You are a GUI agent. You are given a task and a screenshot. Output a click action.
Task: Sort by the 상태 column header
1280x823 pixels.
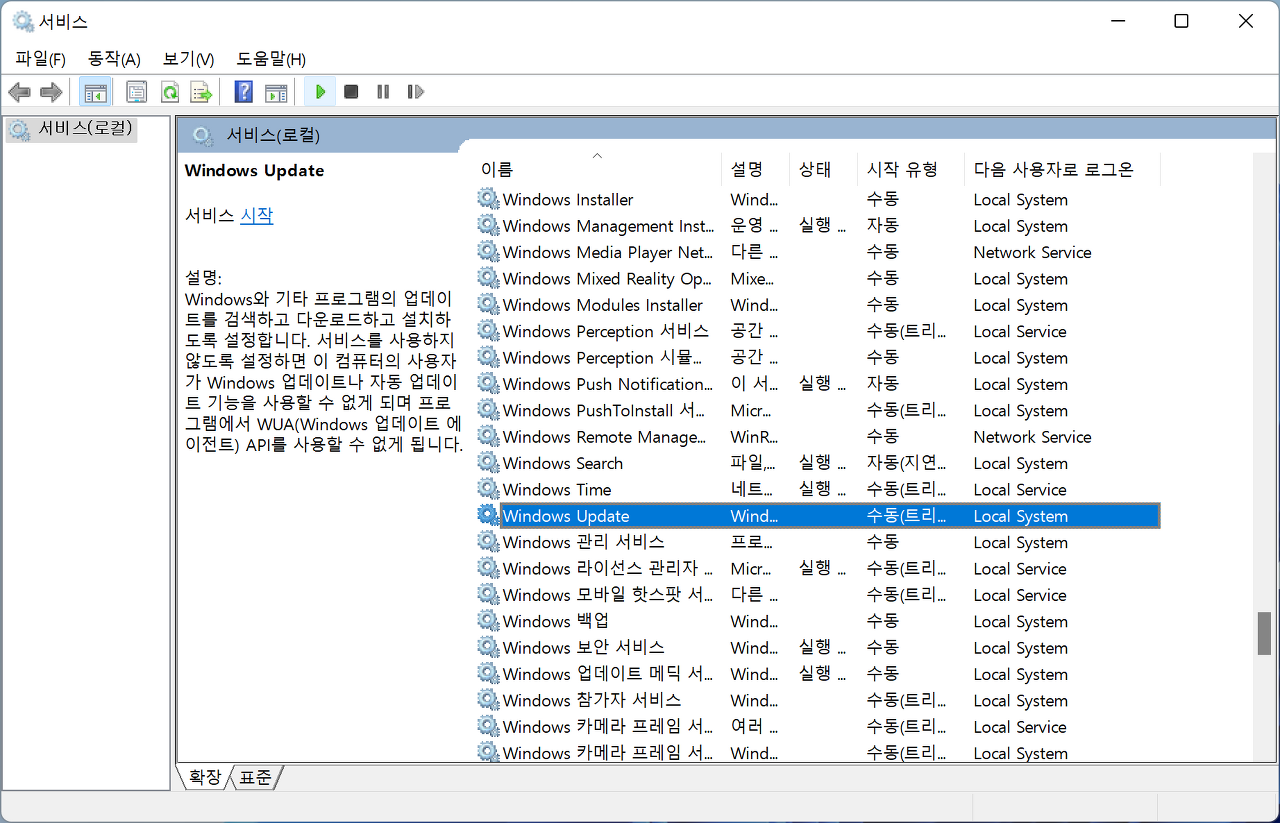pyautogui.click(x=824, y=169)
